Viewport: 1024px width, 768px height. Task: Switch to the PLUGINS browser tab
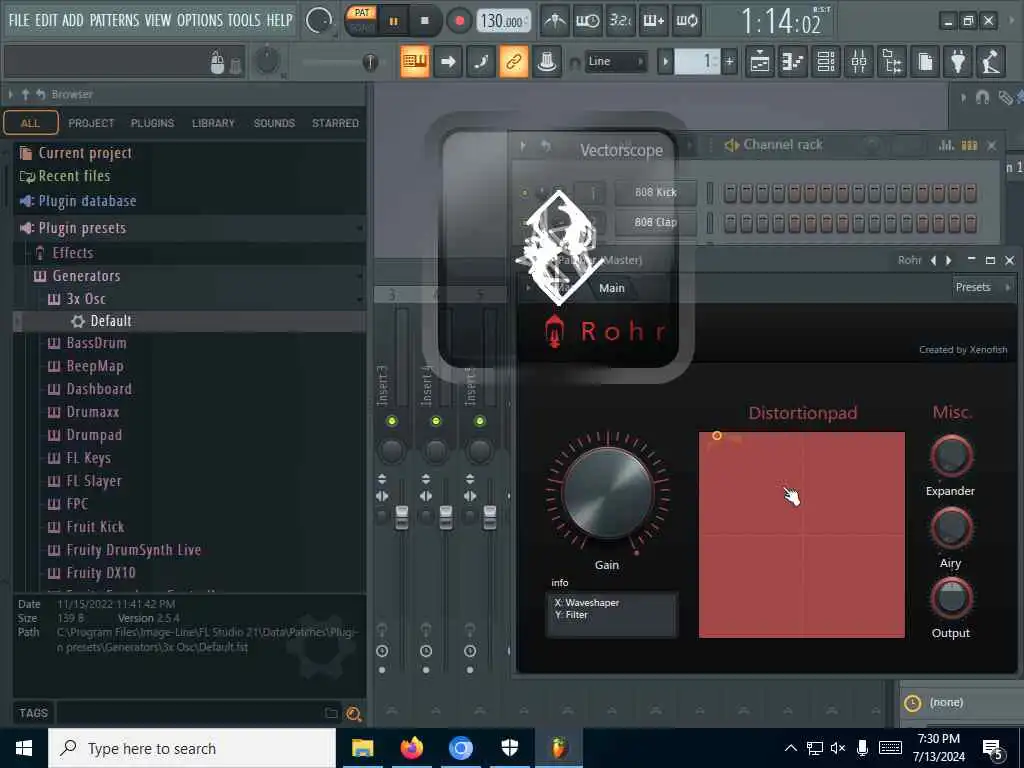pyautogui.click(x=152, y=123)
